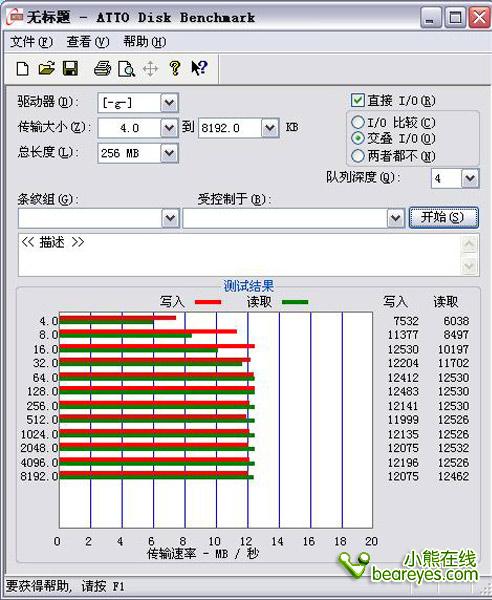
Task: Activate the context help arrow-question icon
Action: coord(199,68)
